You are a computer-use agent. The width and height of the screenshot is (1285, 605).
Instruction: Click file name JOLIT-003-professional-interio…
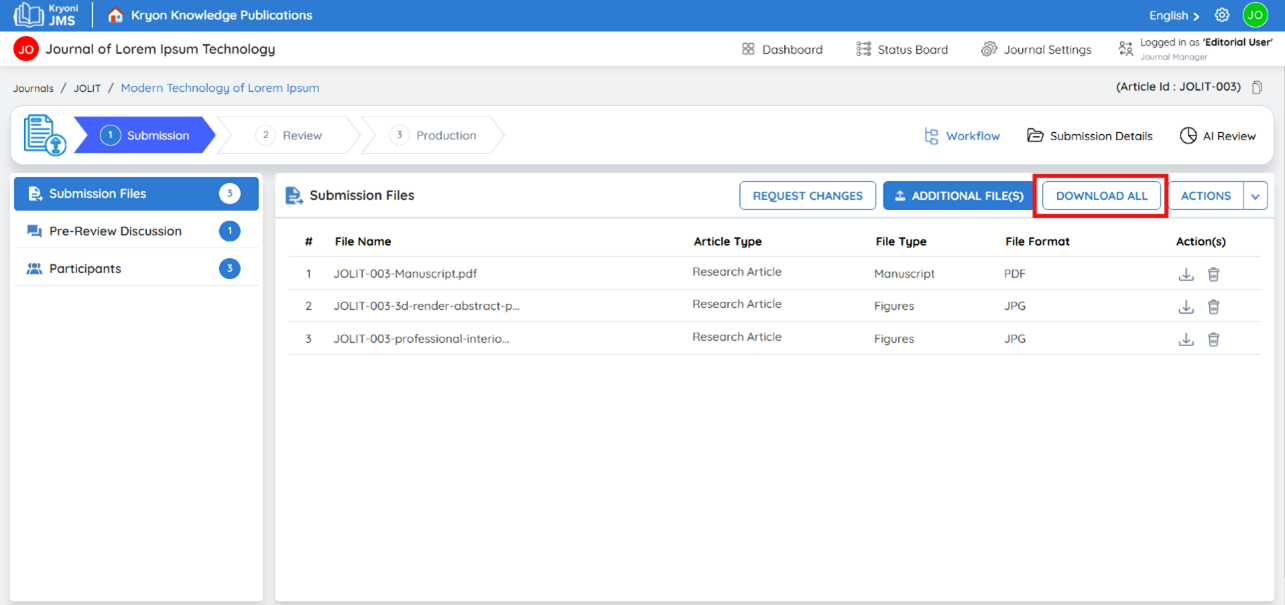pos(422,339)
